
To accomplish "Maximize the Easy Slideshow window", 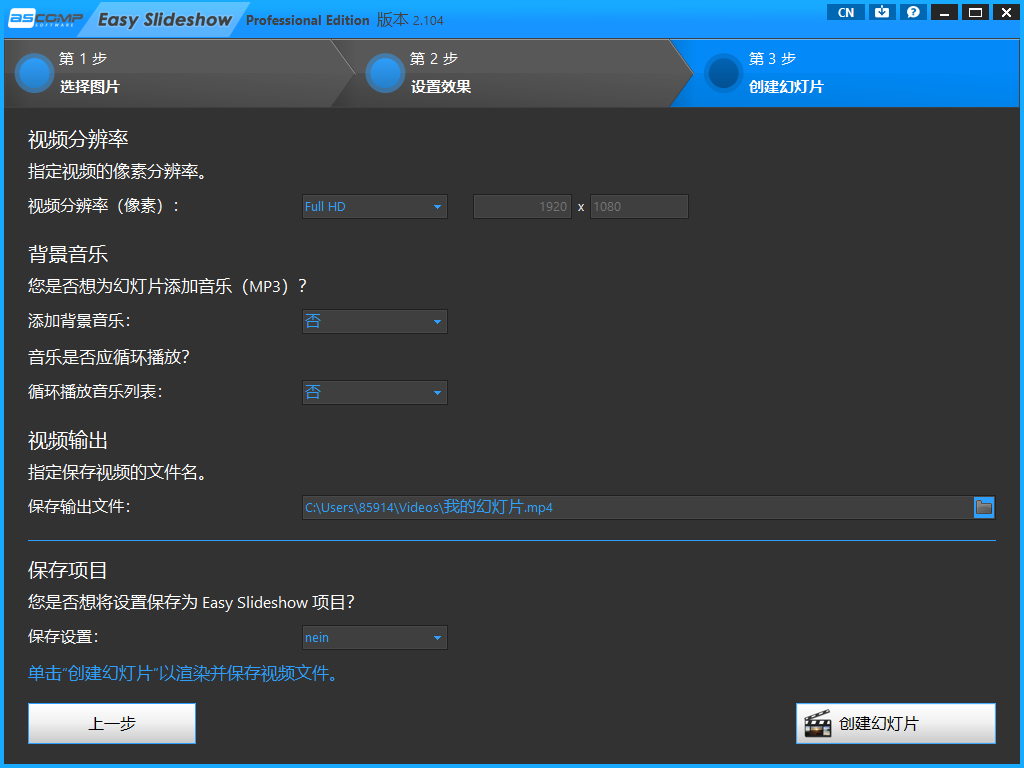I will [x=976, y=12].
